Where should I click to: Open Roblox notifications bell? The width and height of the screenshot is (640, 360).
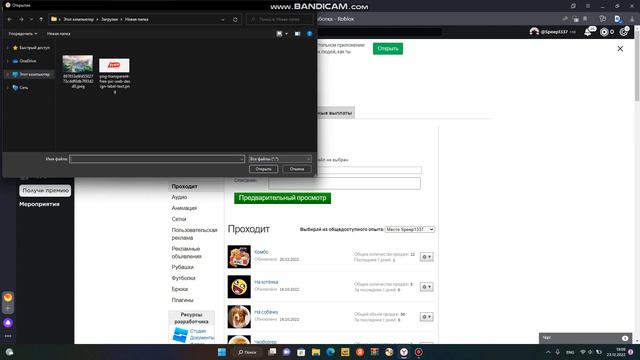pyautogui.click(x=588, y=32)
